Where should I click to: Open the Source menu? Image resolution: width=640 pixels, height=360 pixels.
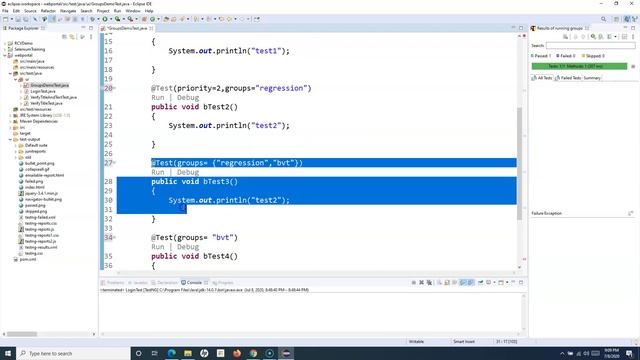[x=30, y=11]
